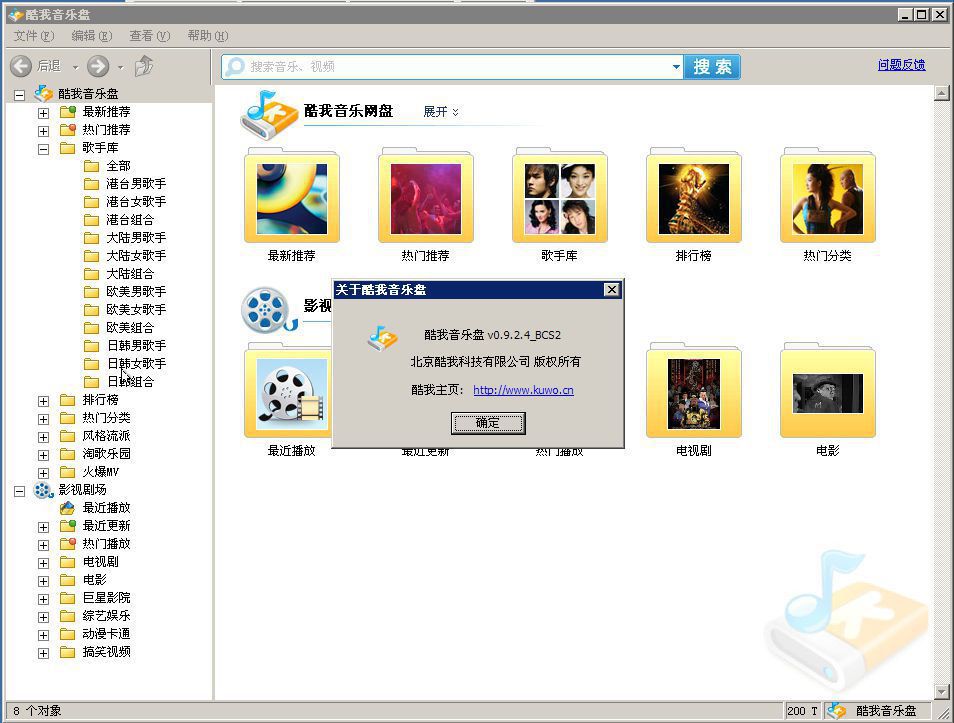Click the 酷我音乐网盘 section drive icon

pos(268,114)
